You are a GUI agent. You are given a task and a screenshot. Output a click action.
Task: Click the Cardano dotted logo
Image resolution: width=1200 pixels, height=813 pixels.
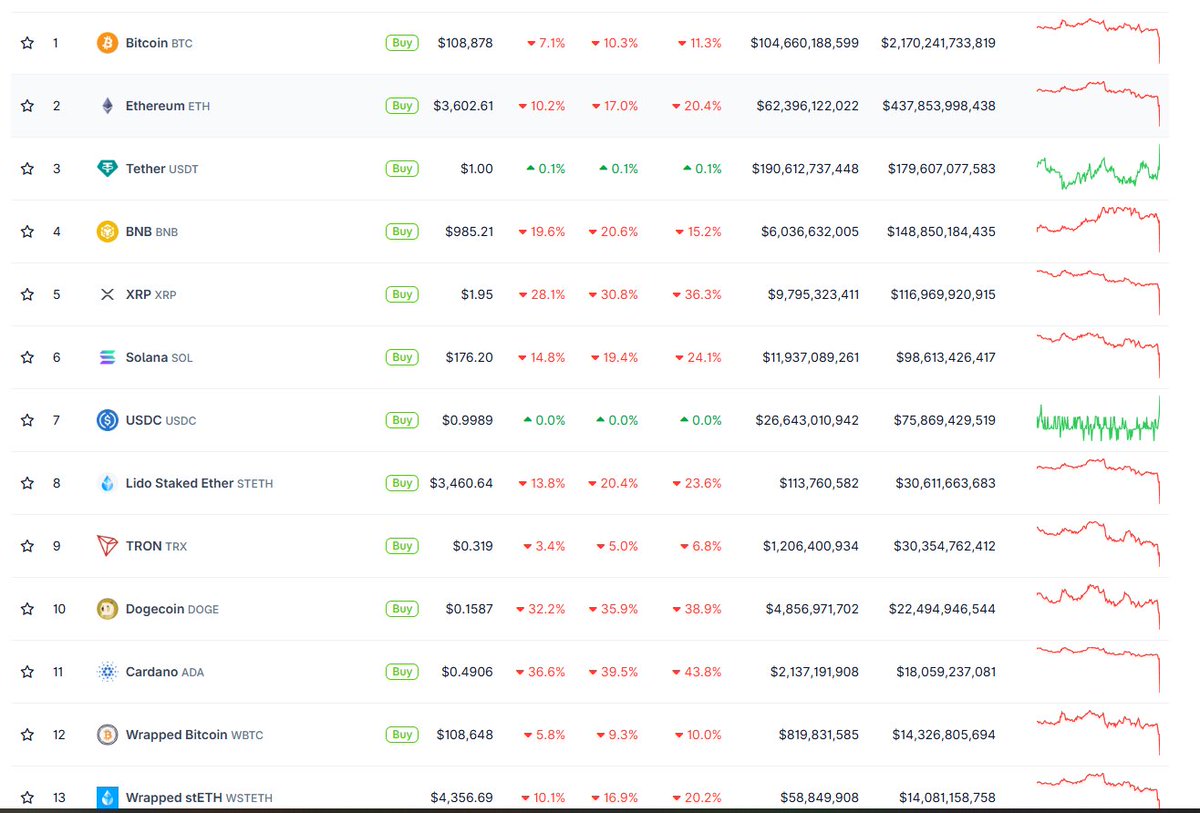107,672
